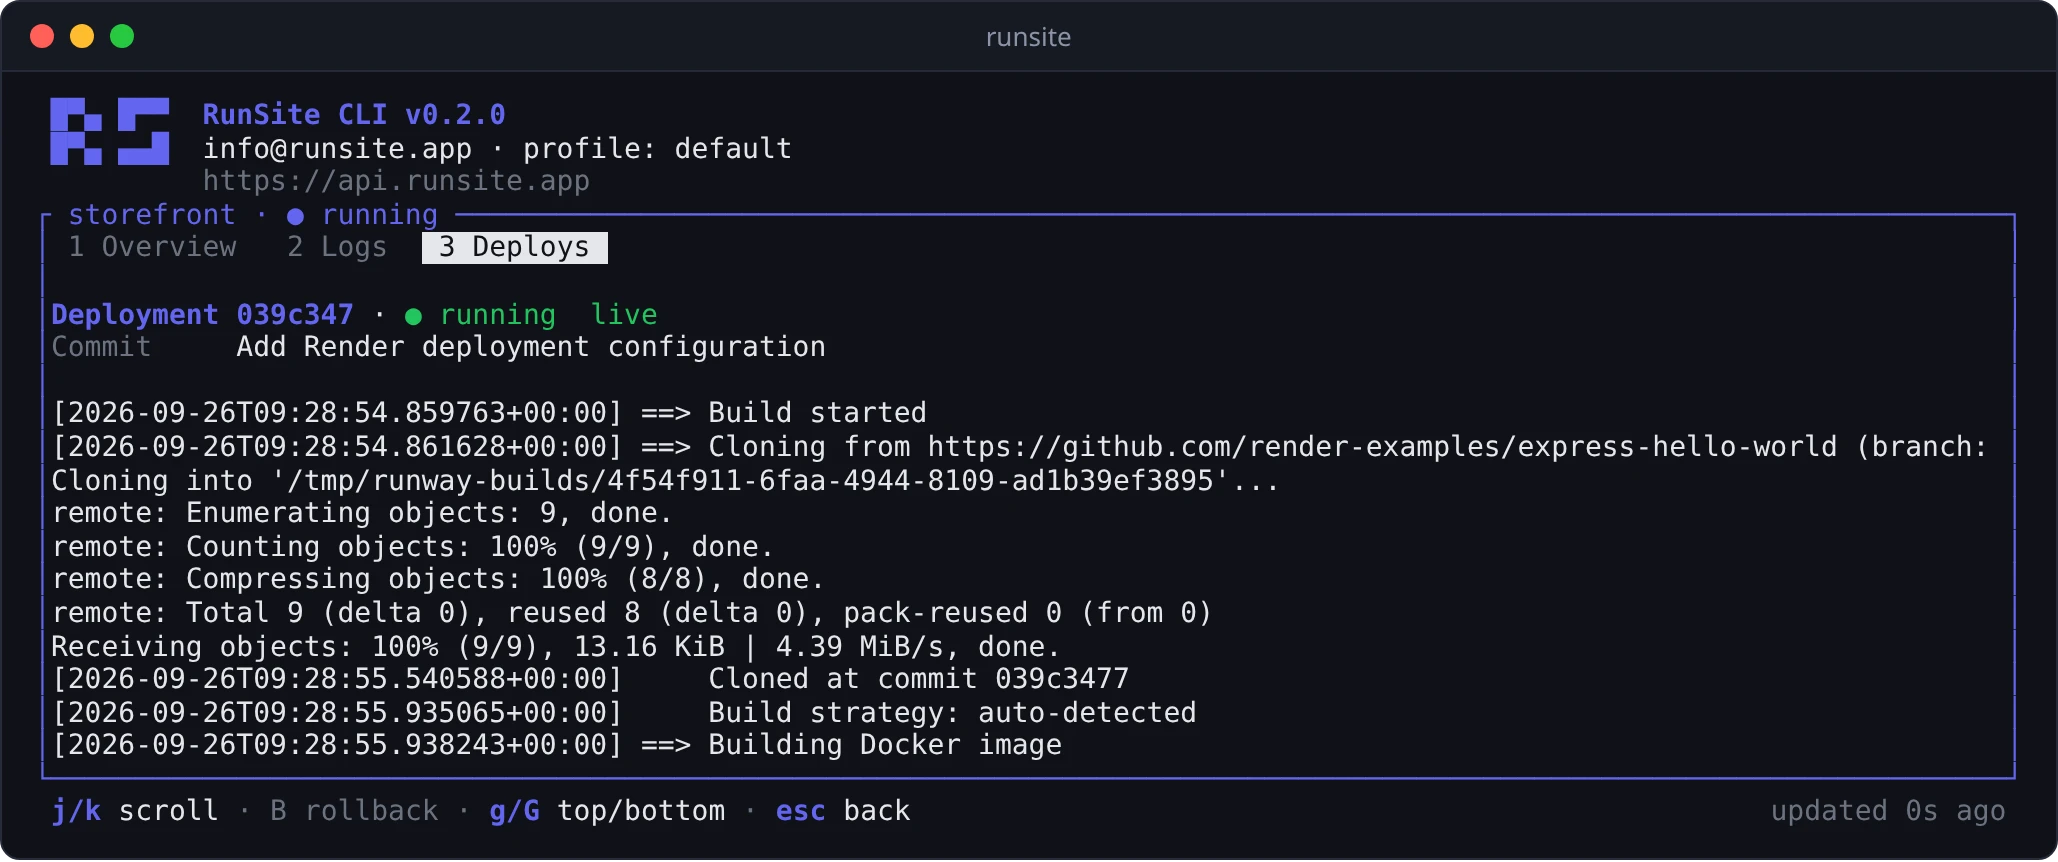Screen dimensions: 2058x862
Task: Click the "Building Docker image" log line
Action: 557,745
